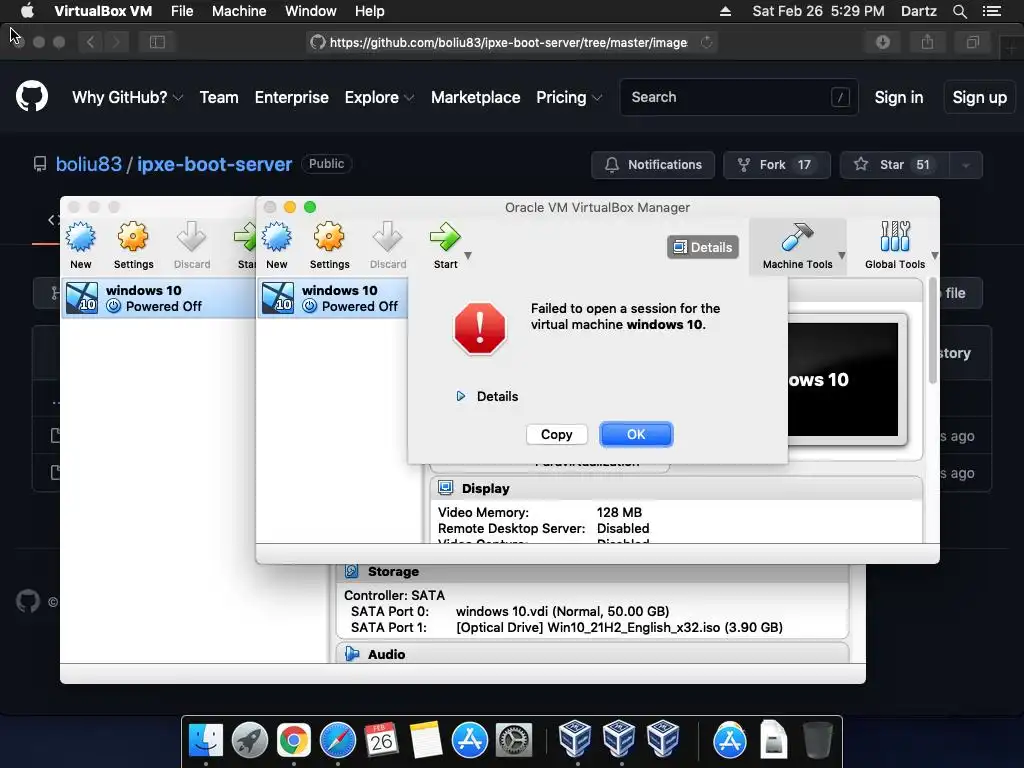Open the Help menu
This screenshot has width=1024, height=768.
pos(370,11)
